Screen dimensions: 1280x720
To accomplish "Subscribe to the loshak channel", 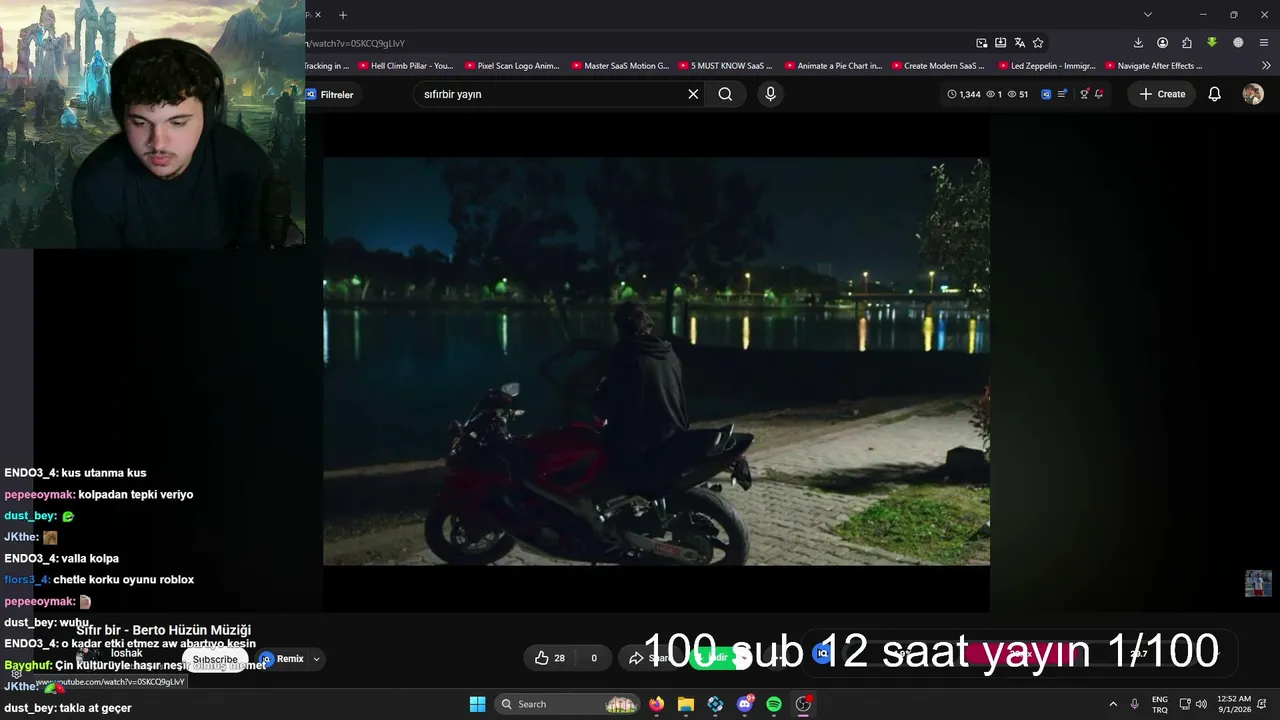I will [x=215, y=660].
